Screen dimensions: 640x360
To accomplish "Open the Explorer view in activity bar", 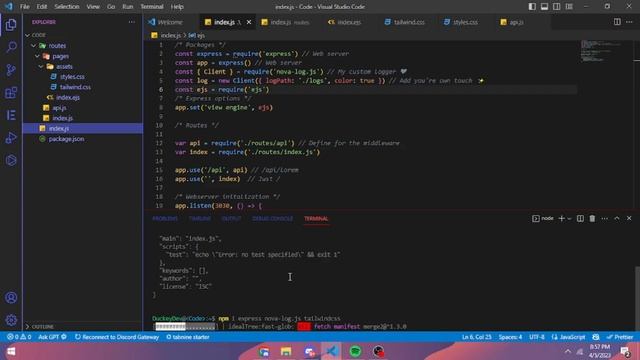I will [x=11, y=25].
